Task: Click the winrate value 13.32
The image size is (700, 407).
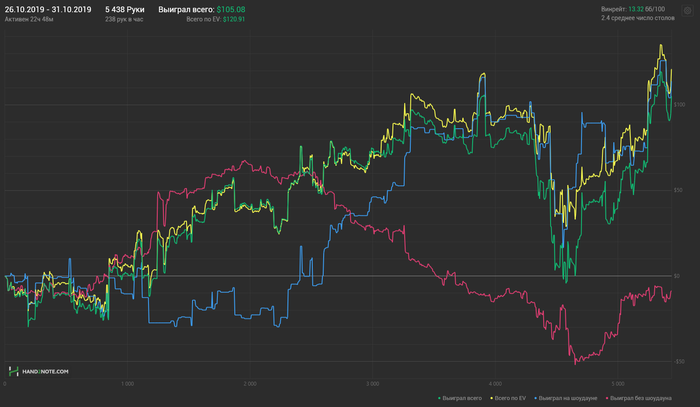Action: coord(636,9)
